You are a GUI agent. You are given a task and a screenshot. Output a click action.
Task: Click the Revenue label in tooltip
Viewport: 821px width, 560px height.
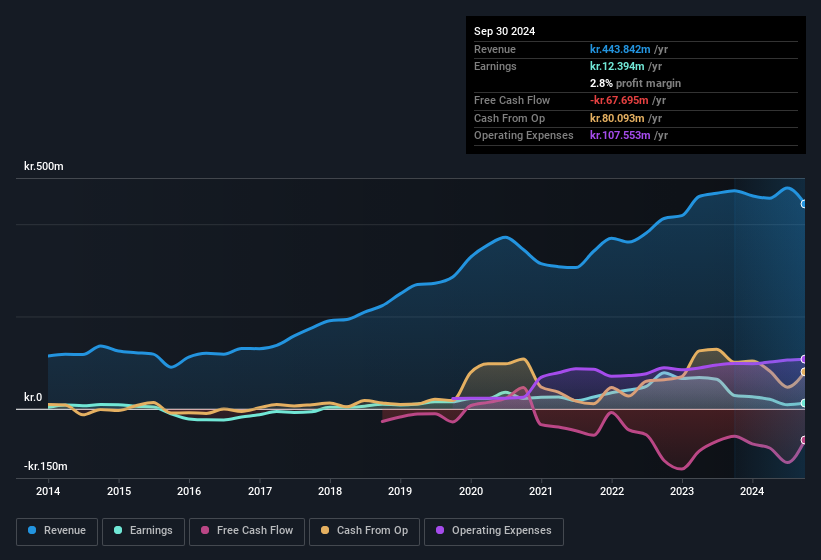495,49
